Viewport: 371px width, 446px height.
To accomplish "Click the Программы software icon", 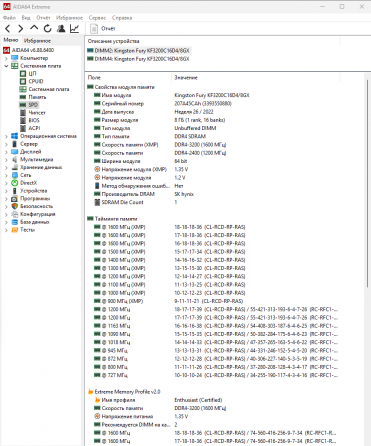I will tap(14, 199).
